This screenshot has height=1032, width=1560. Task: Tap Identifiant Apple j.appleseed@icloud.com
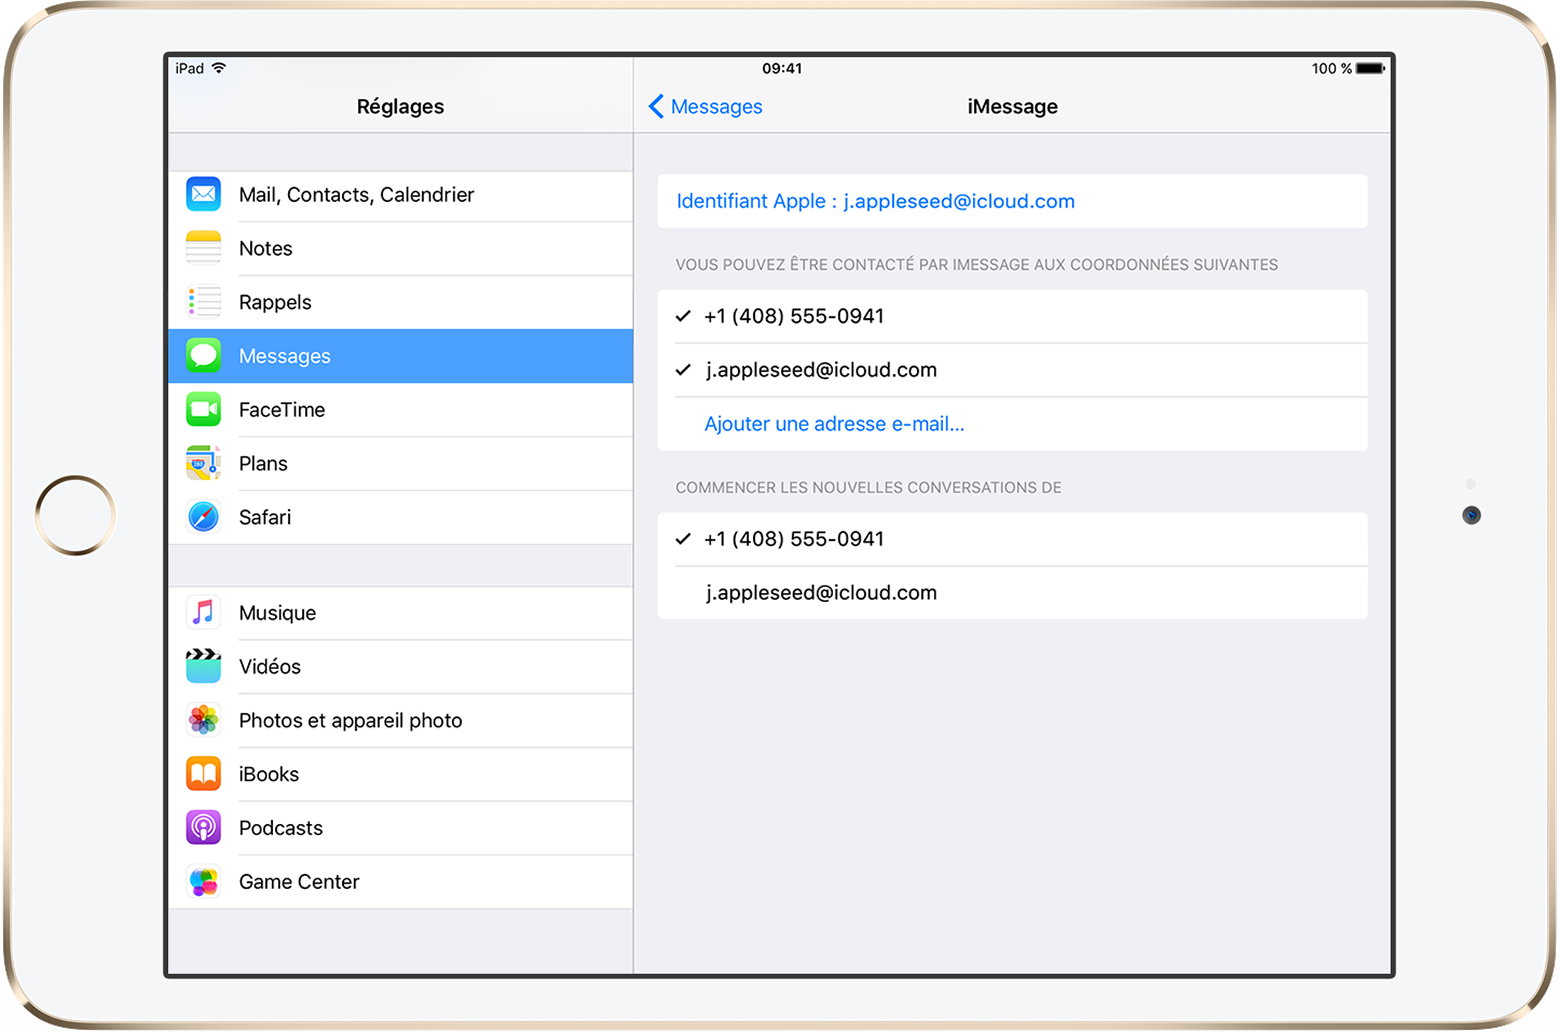[1012, 201]
